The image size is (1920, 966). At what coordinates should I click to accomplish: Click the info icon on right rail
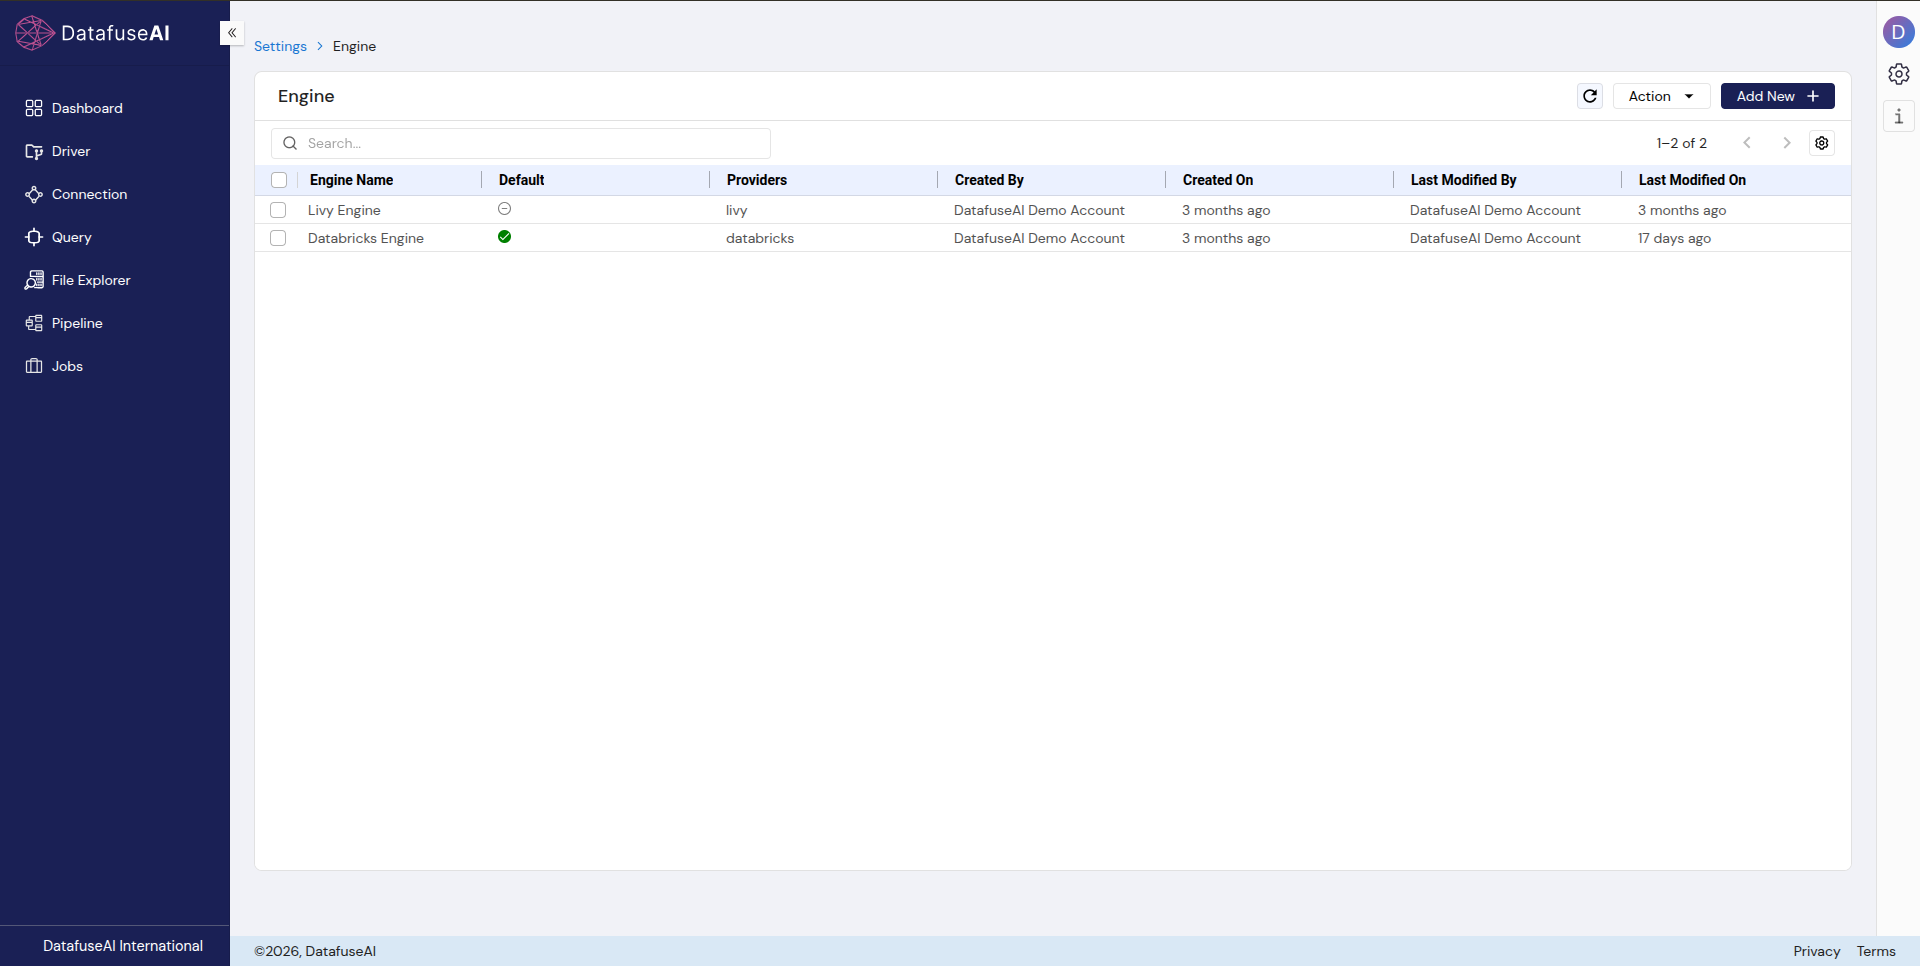tap(1898, 116)
